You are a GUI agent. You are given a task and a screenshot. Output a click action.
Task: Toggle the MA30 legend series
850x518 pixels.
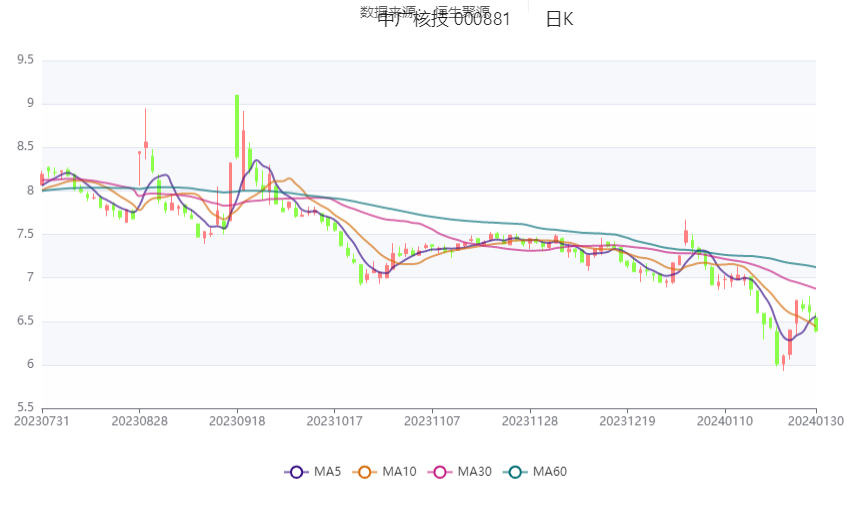pyautogui.click(x=460, y=472)
